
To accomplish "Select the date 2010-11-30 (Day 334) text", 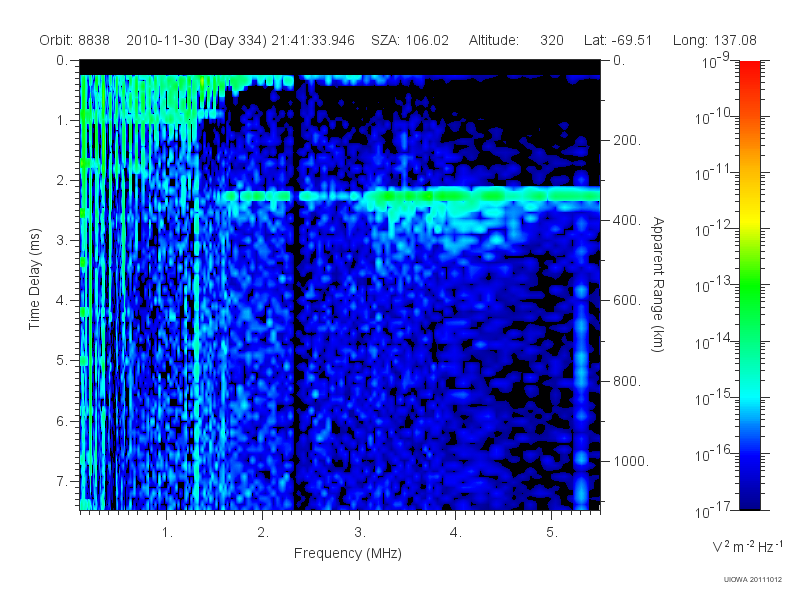I will (x=196, y=40).
